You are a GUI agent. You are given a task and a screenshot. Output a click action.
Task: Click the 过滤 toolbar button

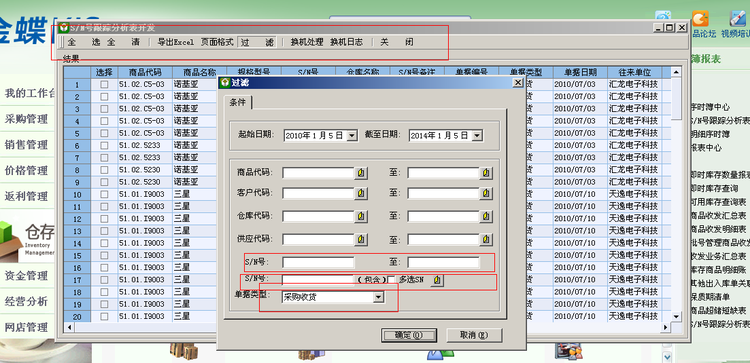tap(257, 42)
